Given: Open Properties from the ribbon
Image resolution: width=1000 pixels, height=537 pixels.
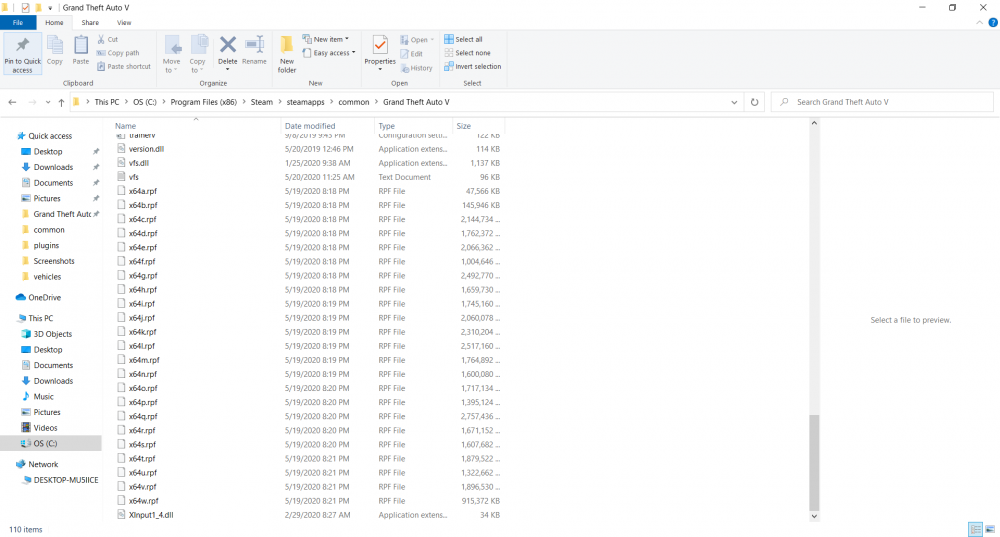Looking at the screenshot, I should [380, 48].
